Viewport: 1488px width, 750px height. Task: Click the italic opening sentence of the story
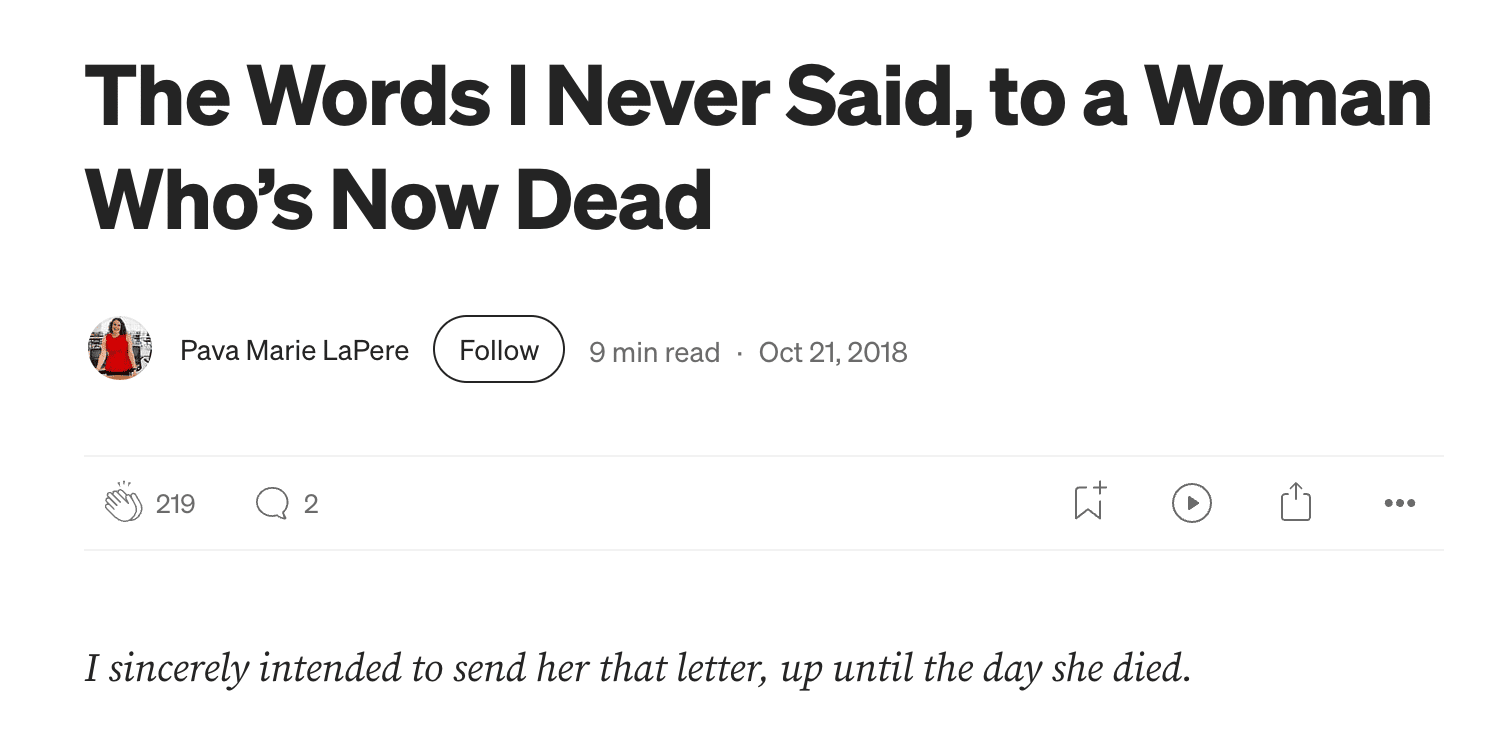(x=637, y=668)
